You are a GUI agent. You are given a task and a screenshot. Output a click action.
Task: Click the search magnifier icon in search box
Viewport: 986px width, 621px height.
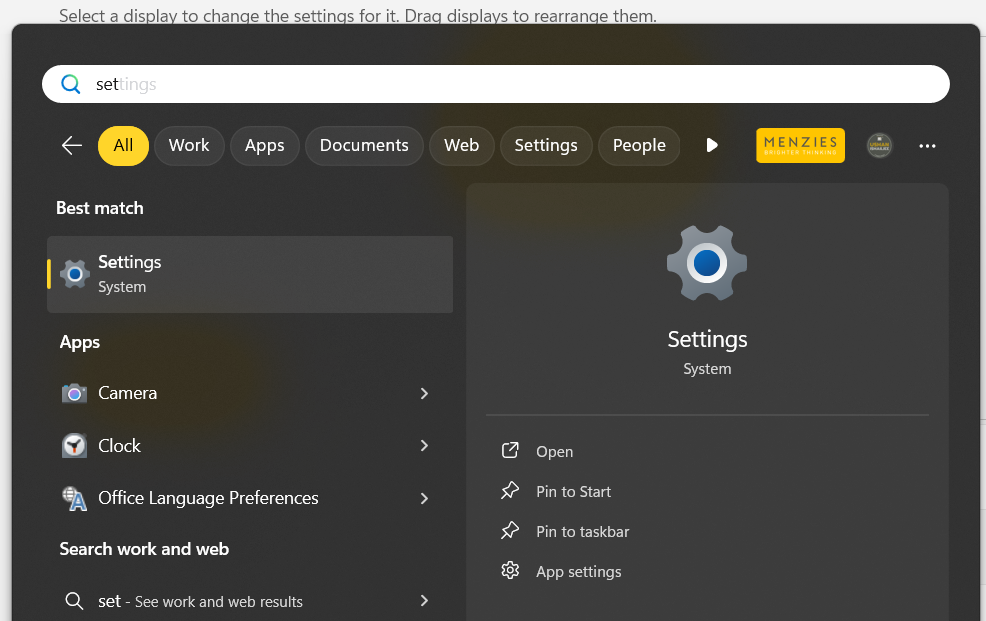pos(71,84)
